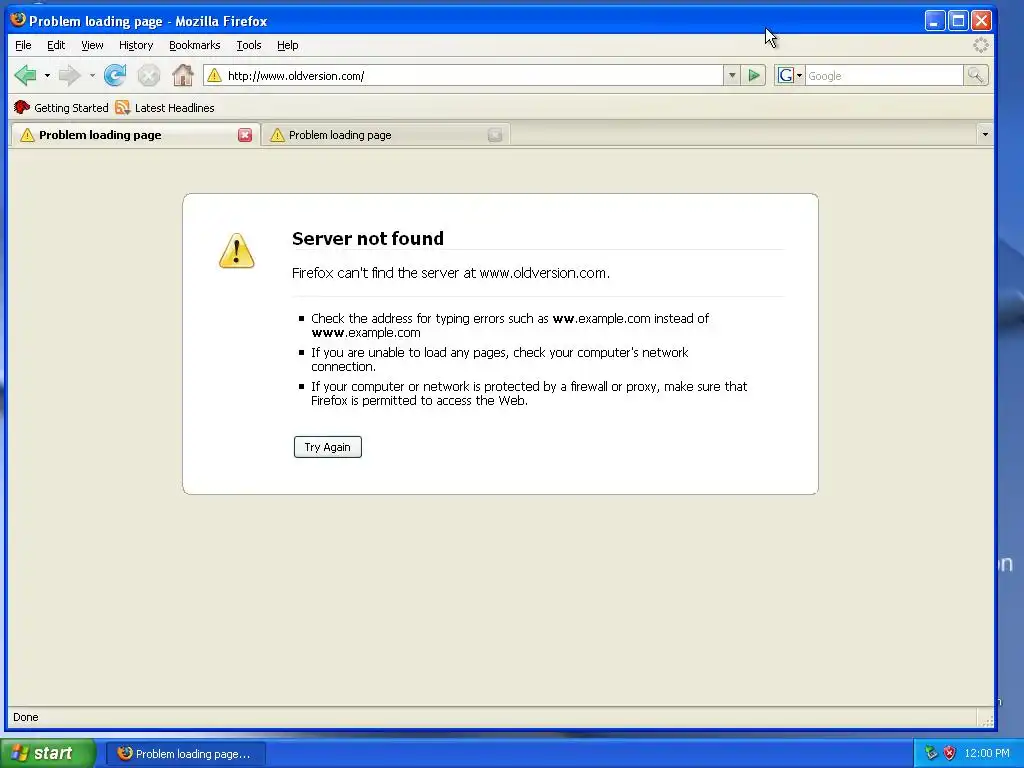The width and height of the screenshot is (1024, 768).
Task: Open the View menu
Action: pyautogui.click(x=92, y=45)
